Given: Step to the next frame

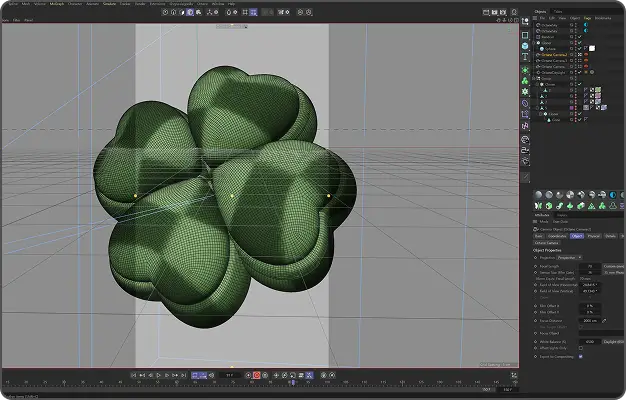Looking at the screenshot, I should click(167, 375).
